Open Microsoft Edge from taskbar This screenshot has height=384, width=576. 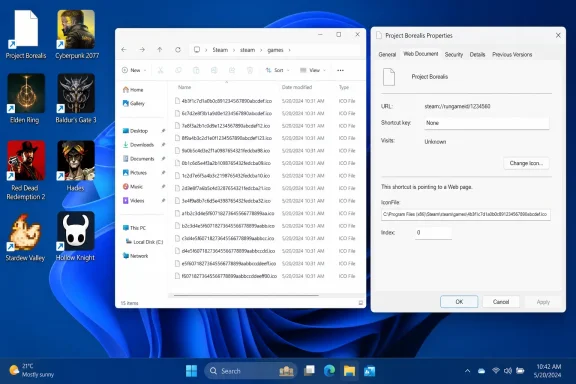(330, 371)
